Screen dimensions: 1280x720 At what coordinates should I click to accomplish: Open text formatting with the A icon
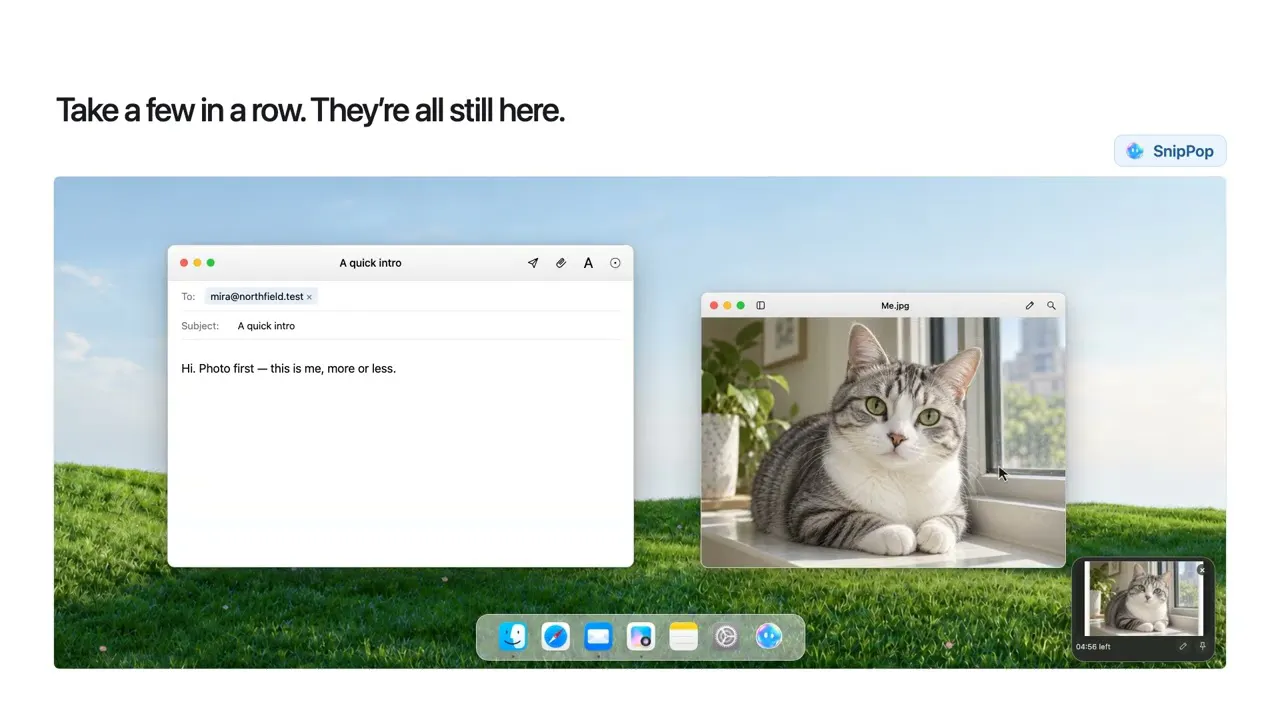(588, 263)
